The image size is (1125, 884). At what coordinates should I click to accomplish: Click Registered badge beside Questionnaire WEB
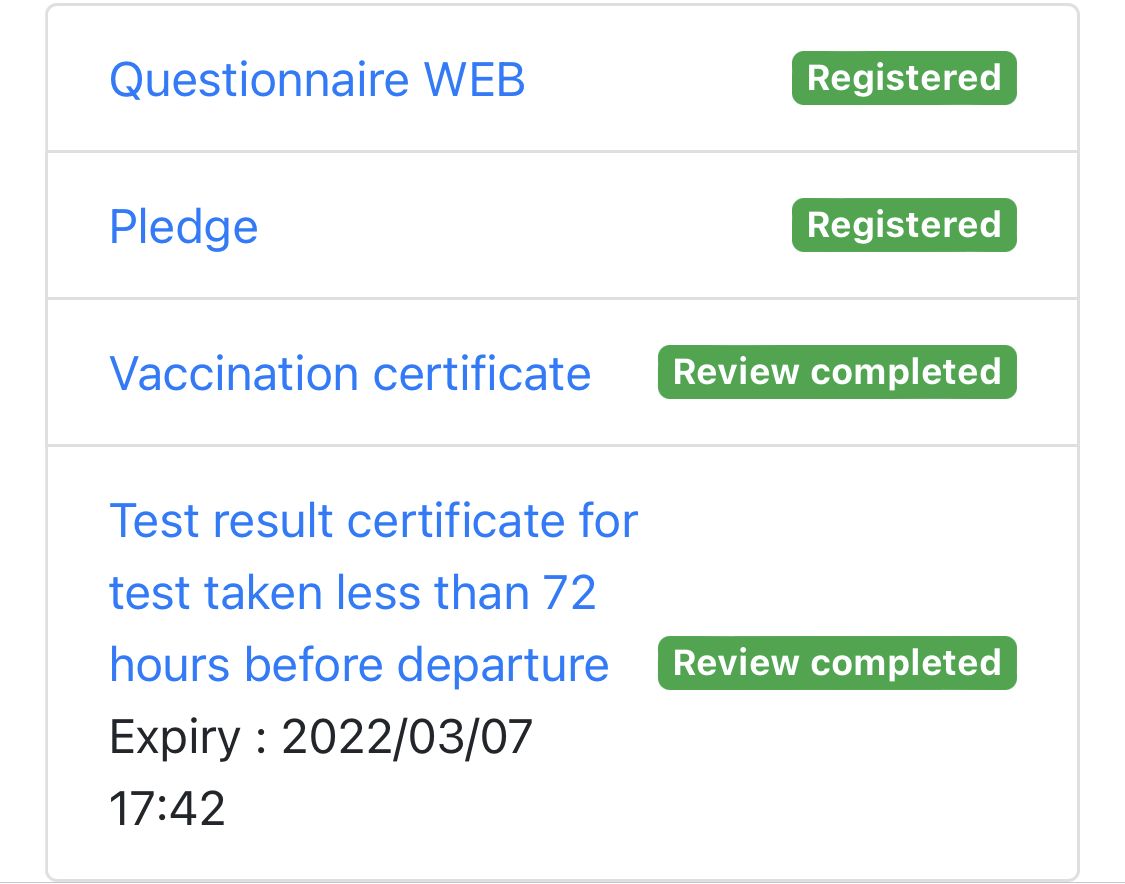pos(904,79)
